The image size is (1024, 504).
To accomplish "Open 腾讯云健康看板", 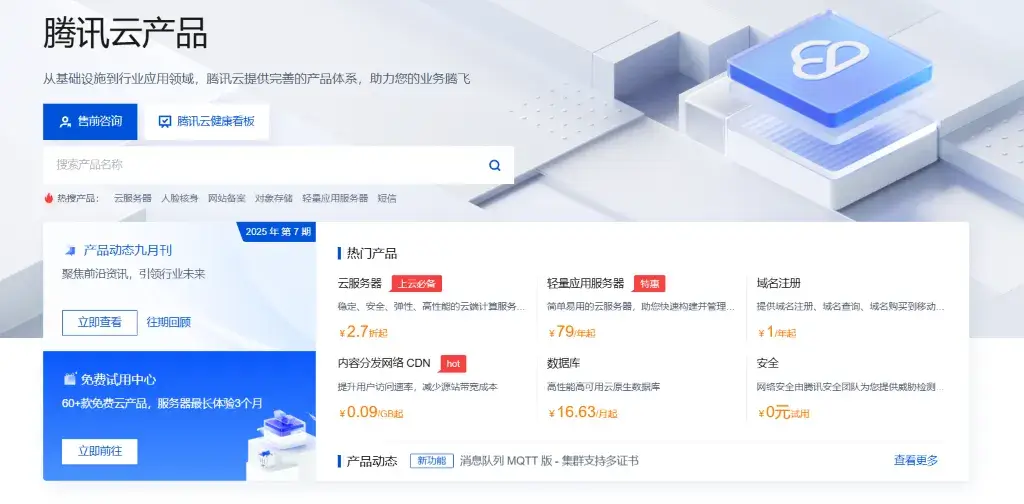I will [x=206, y=121].
